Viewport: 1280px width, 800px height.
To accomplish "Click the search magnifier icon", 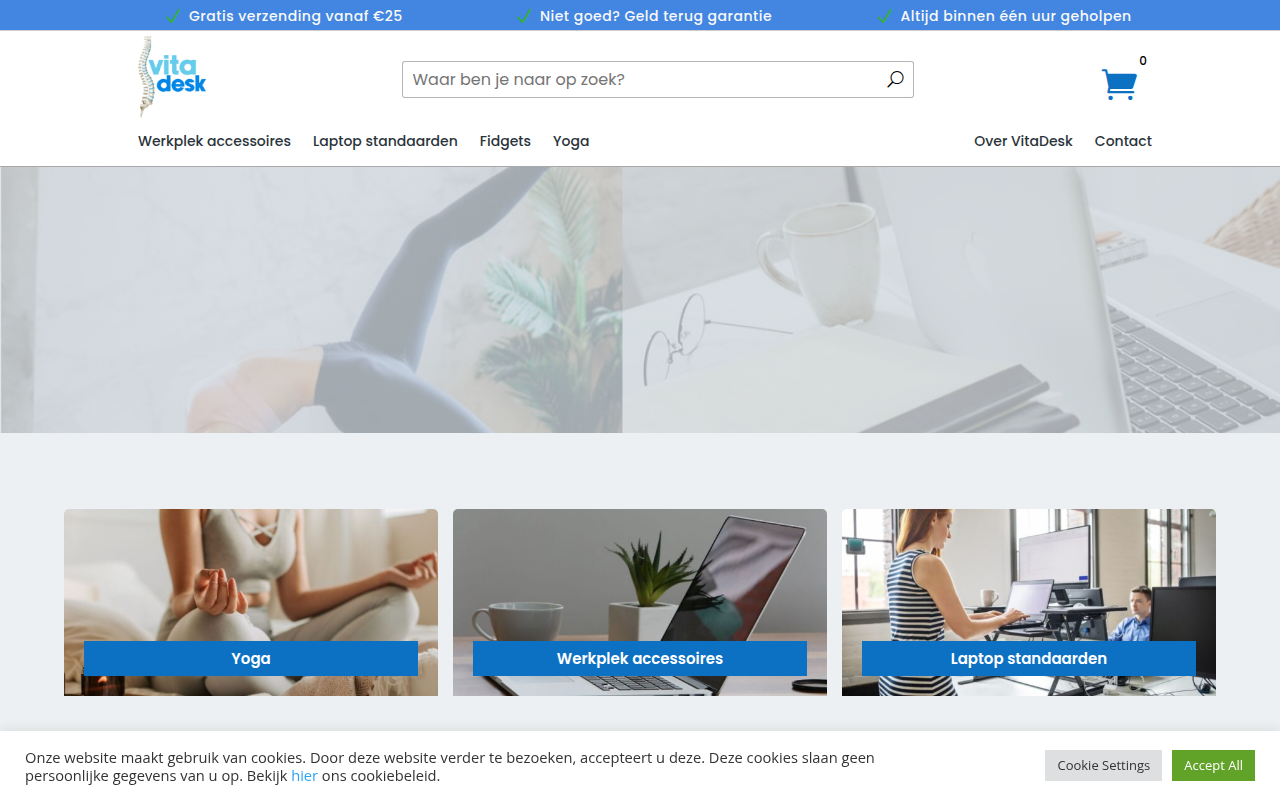I will point(895,79).
